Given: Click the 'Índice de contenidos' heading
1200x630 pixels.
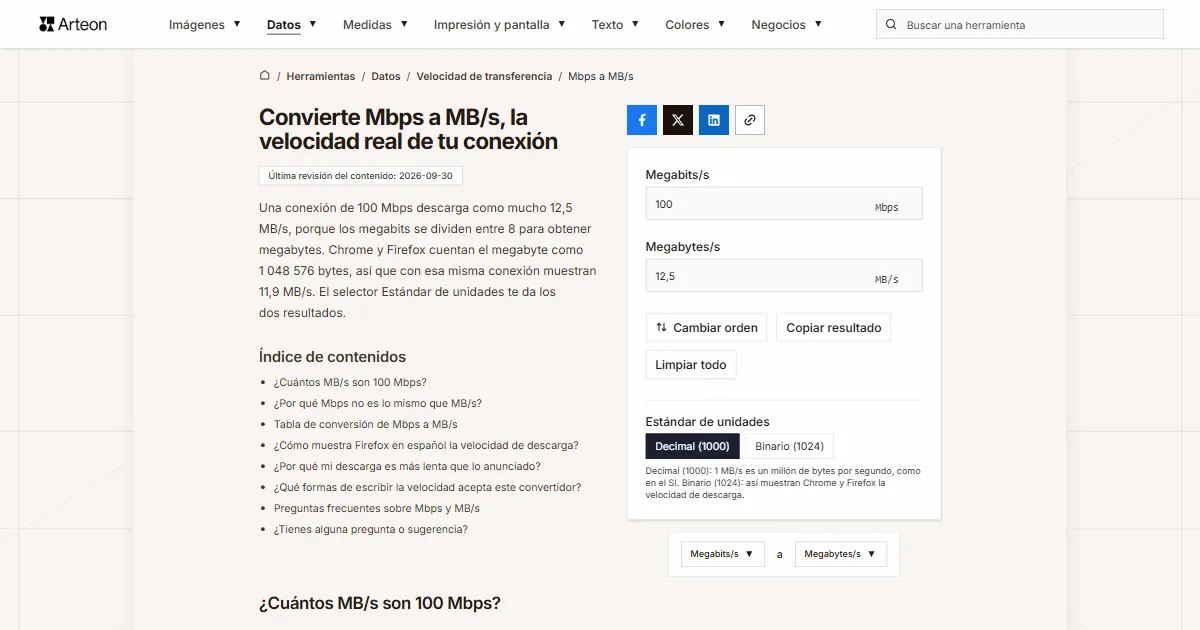Looking at the screenshot, I should tap(333, 357).
